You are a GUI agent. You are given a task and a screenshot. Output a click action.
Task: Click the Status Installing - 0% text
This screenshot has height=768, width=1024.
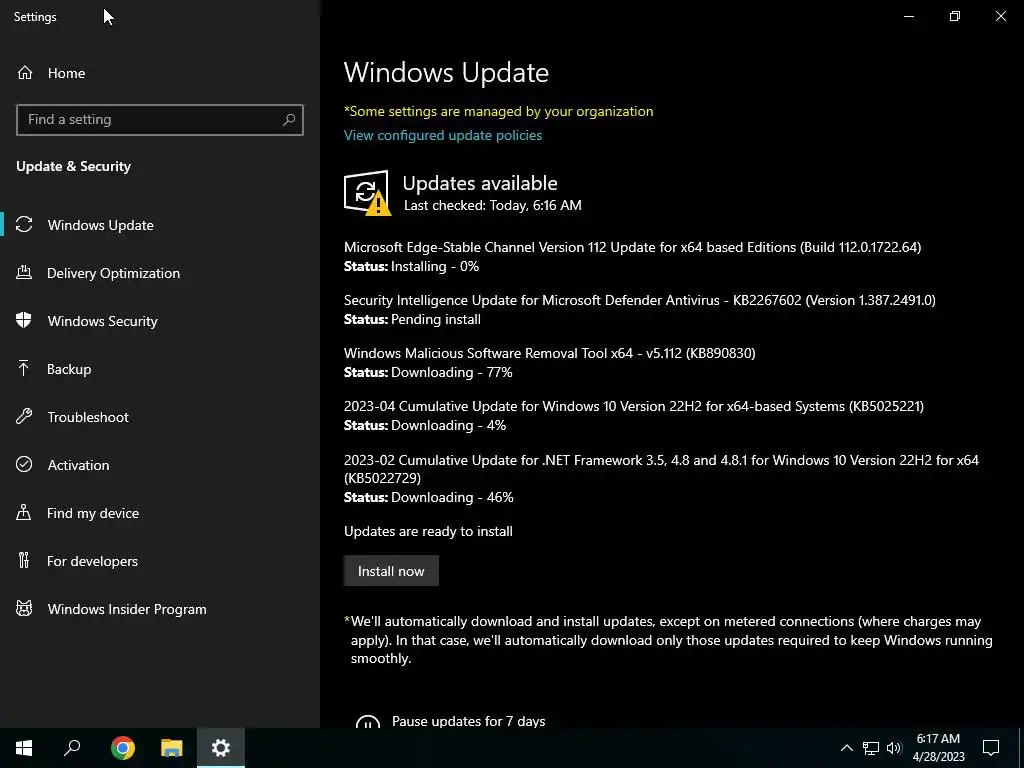click(411, 266)
